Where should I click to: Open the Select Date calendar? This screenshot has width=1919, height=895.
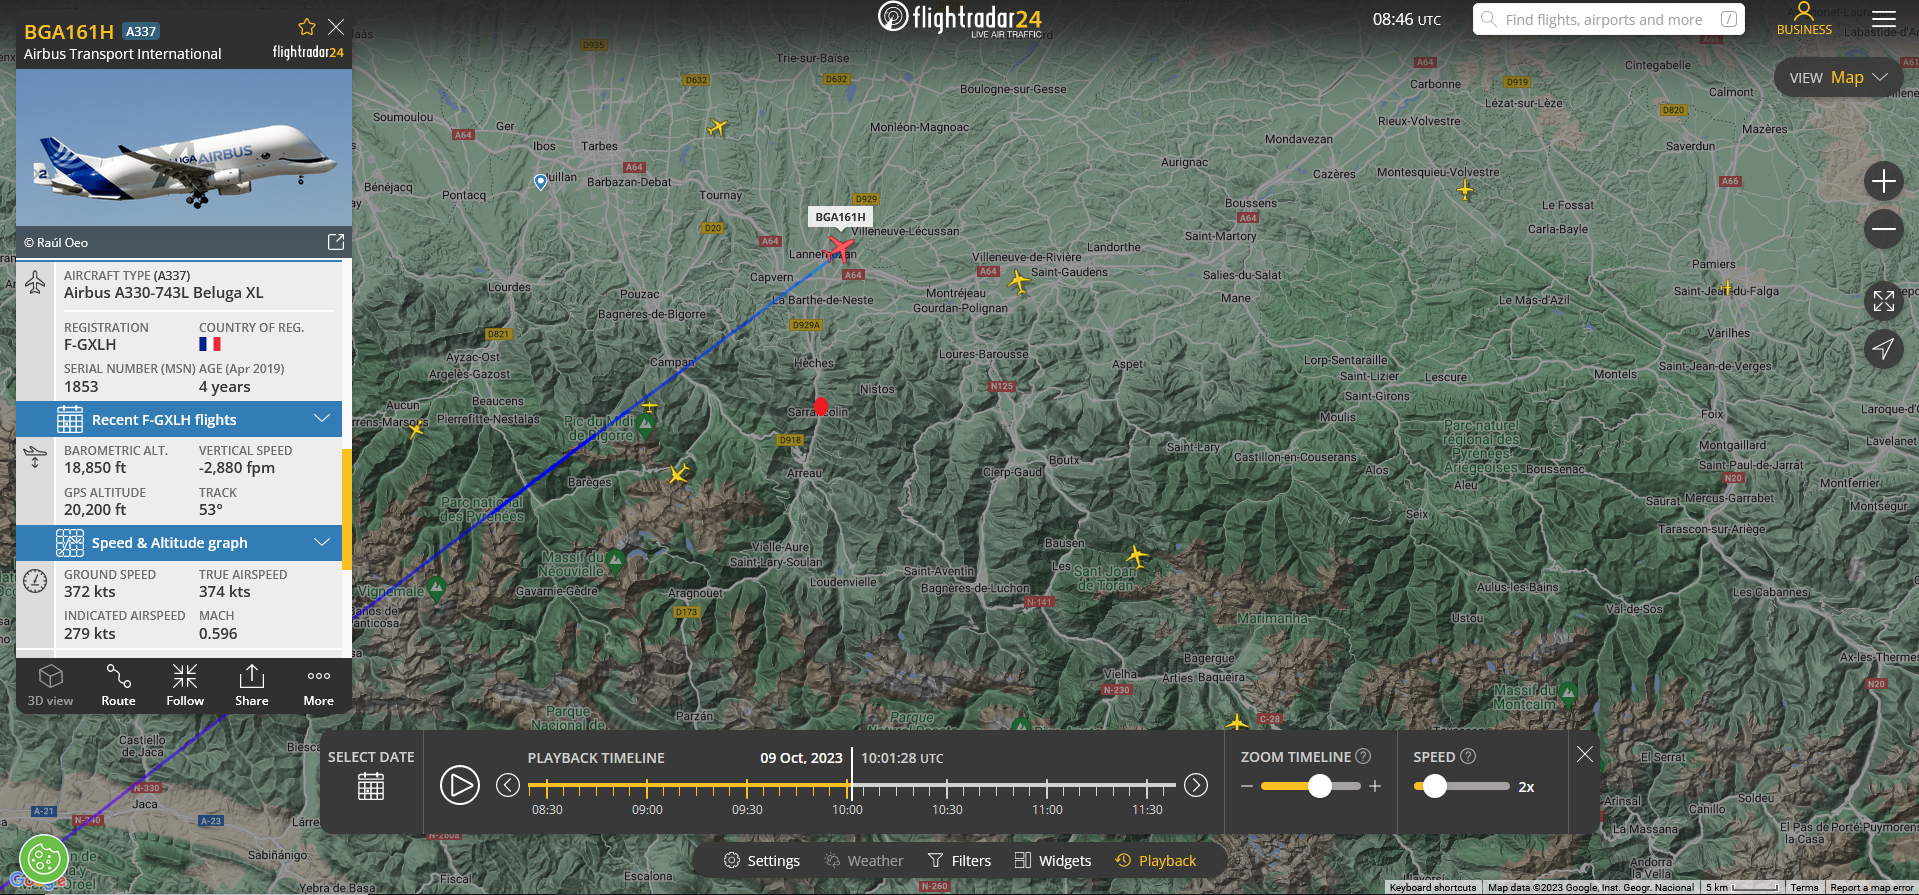tap(371, 786)
